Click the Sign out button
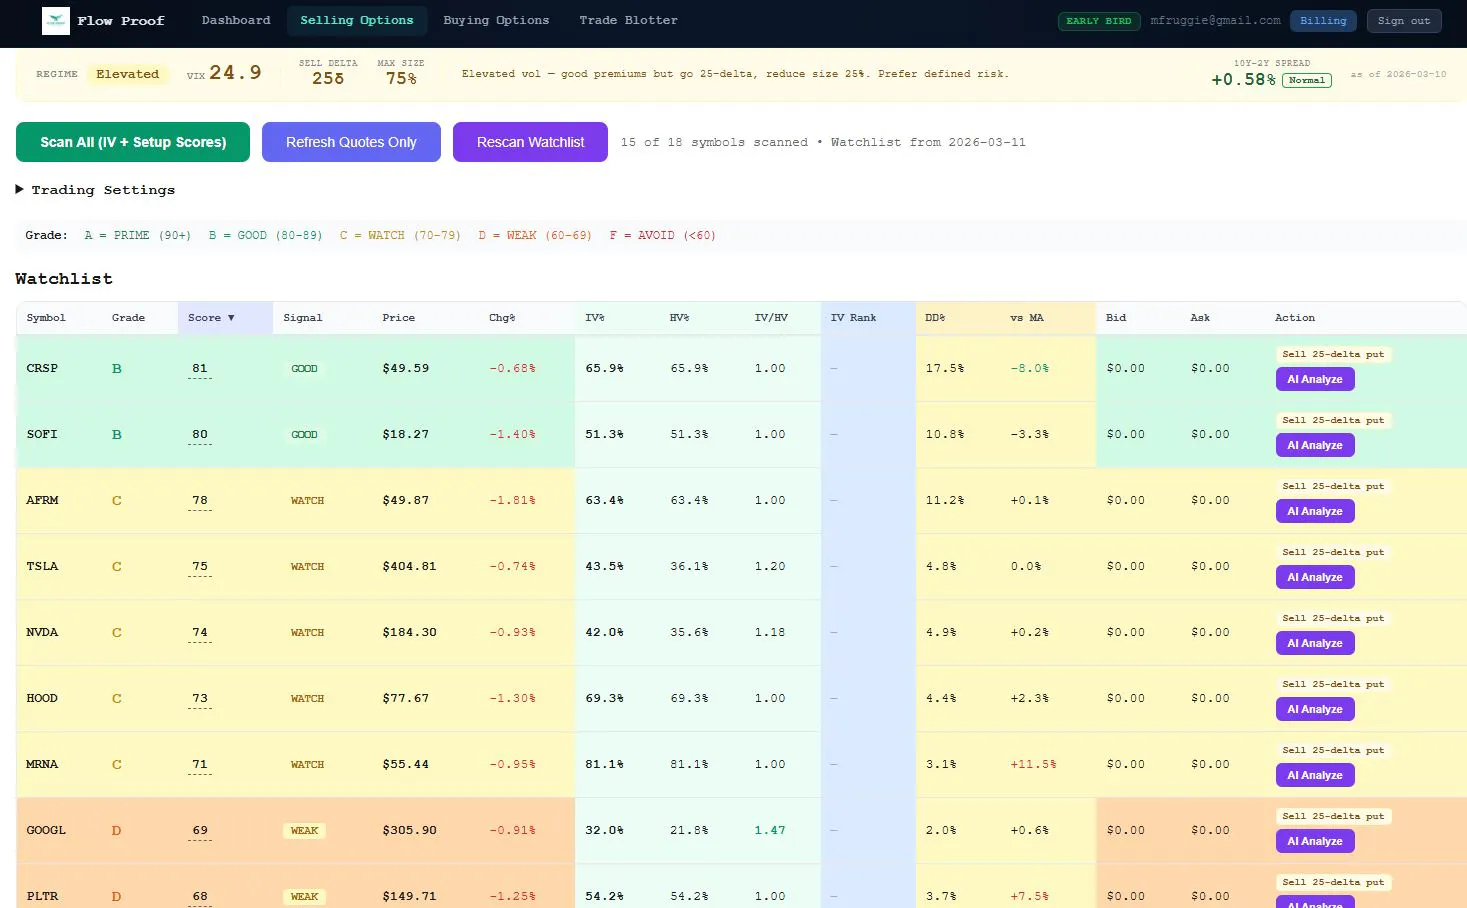This screenshot has height=908, width=1467. pos(1404,21)
